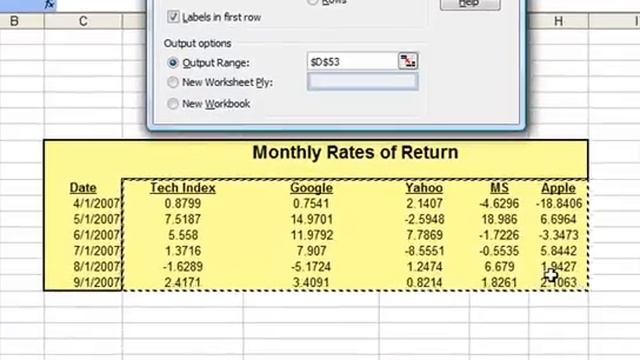Click Apple value 5.8442
This screenshot has height=360, width=640.
point(558,251)
